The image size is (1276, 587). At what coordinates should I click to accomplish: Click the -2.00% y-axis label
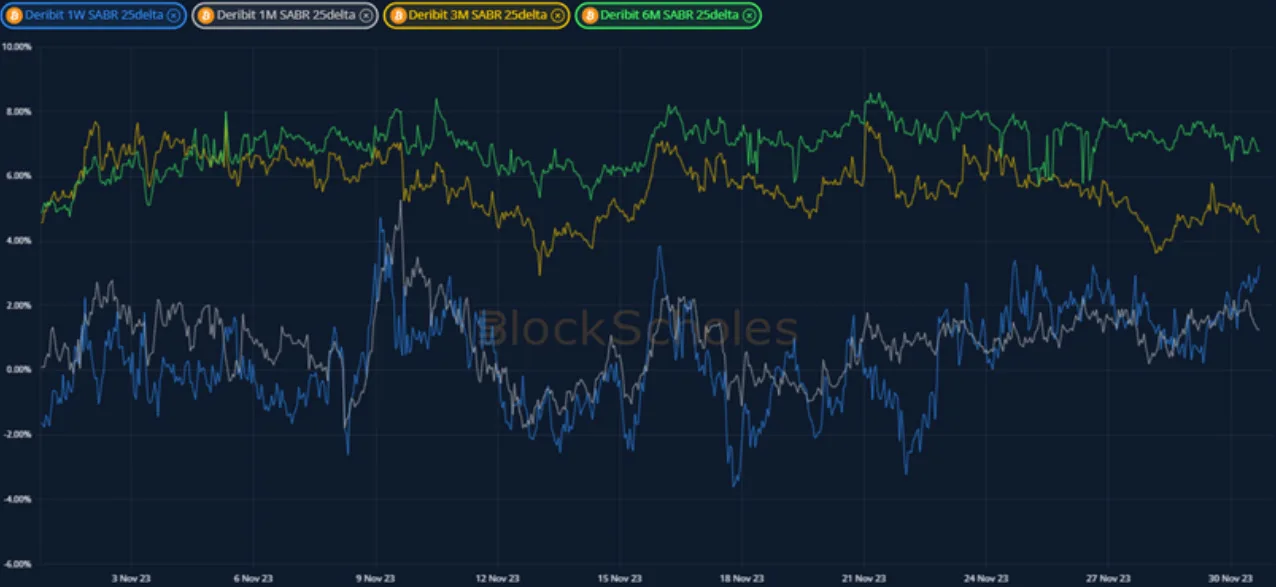(x=18, y=435)
